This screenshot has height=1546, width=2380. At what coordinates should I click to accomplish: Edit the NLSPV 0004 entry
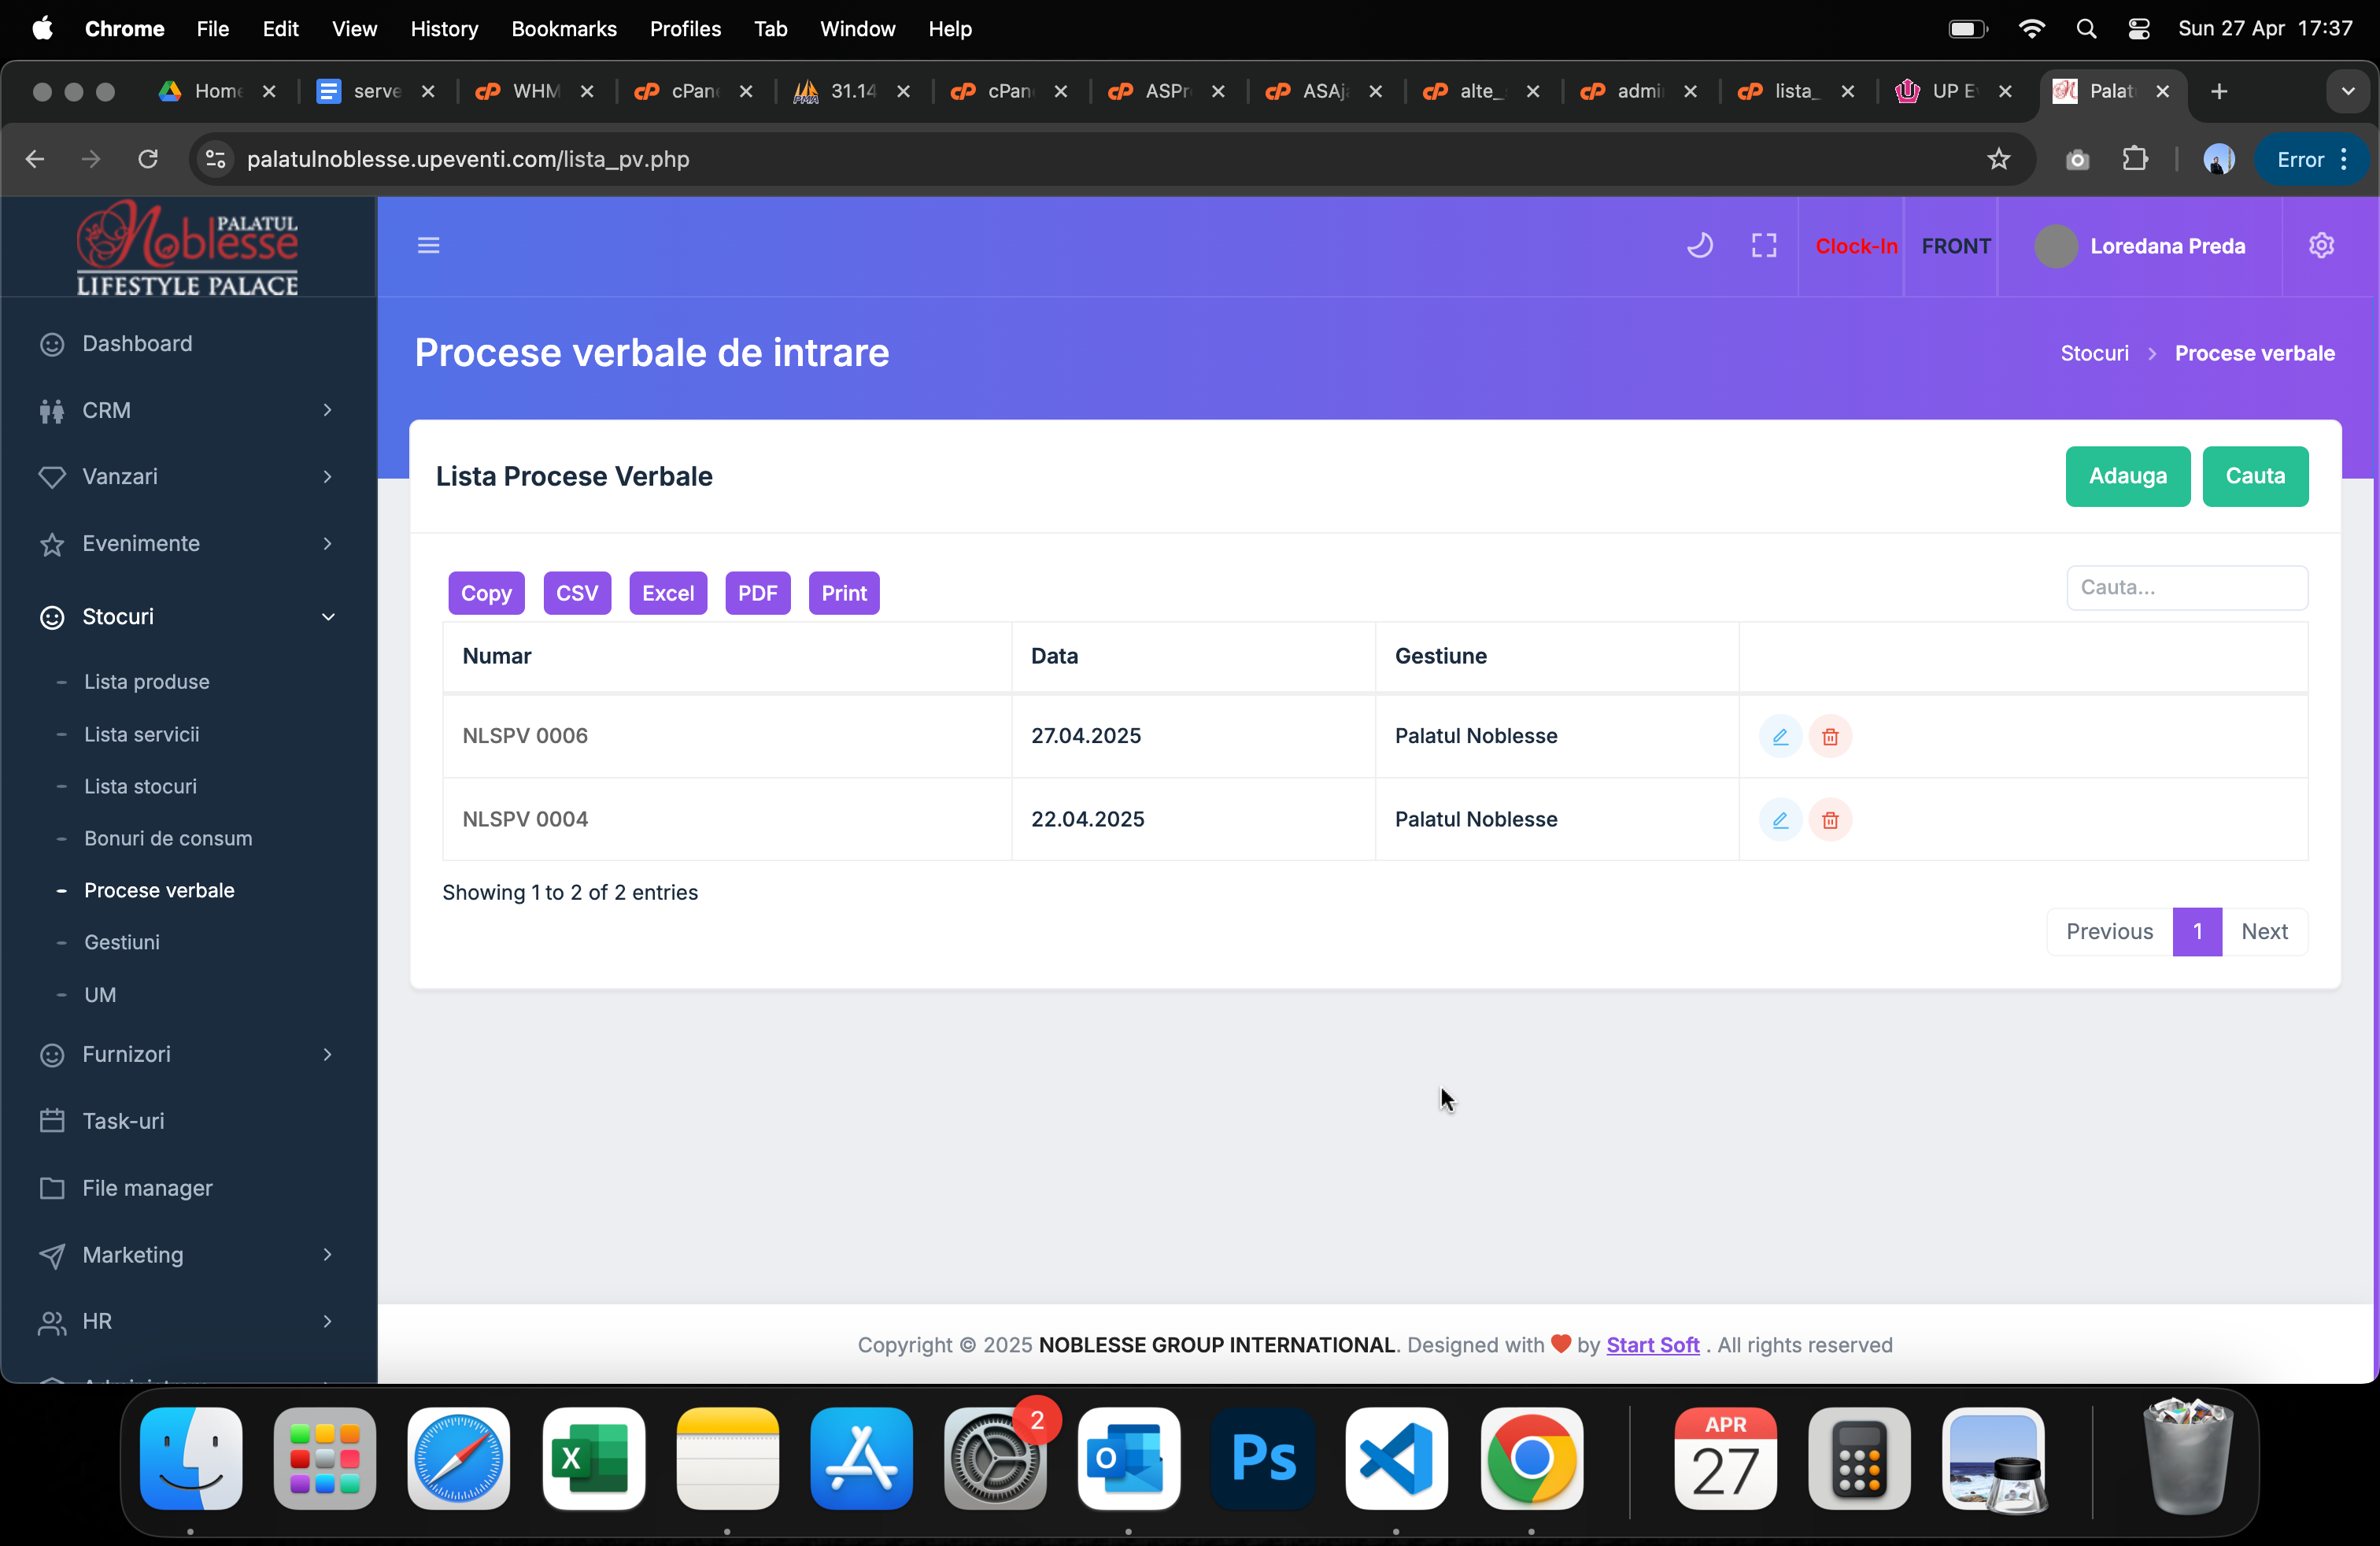[1780, 820]
